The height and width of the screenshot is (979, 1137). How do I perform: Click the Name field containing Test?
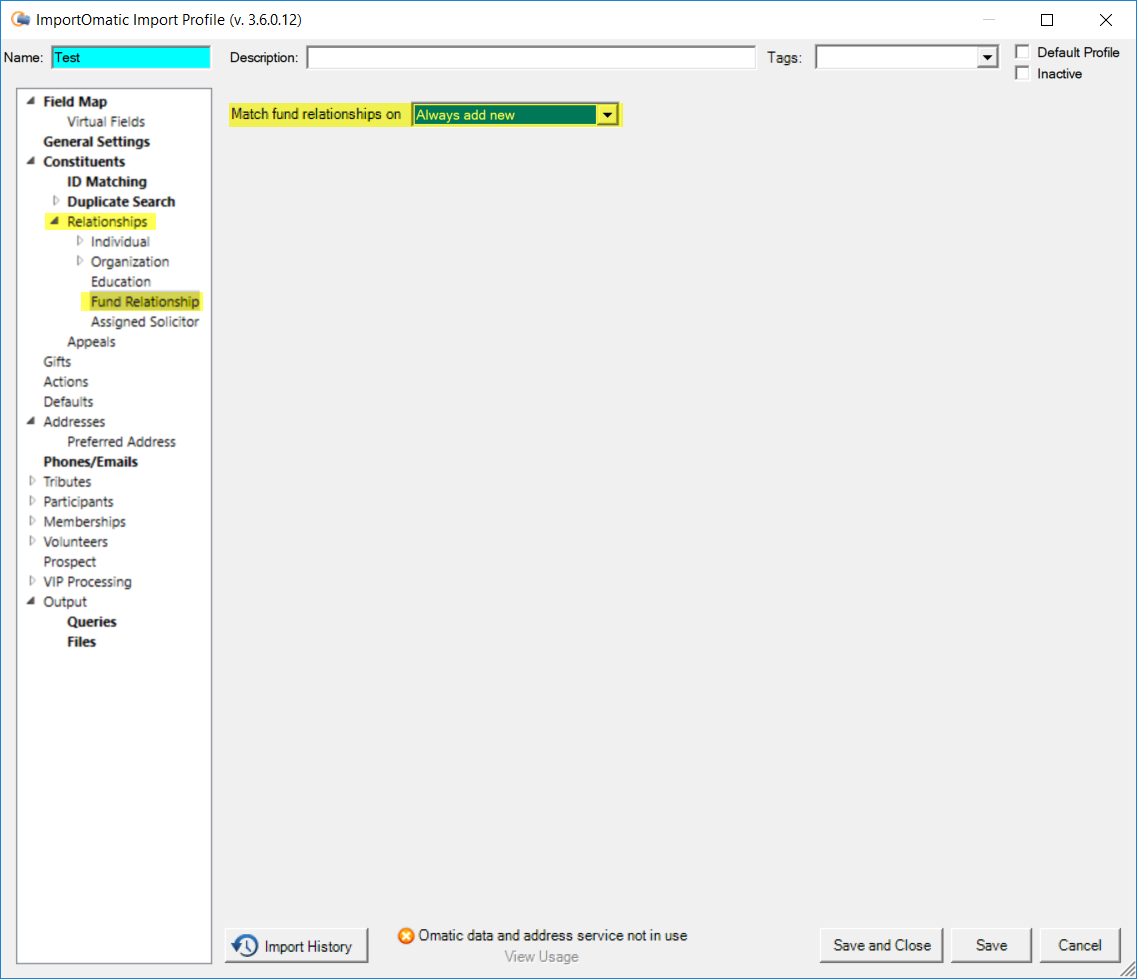click(130, 58)
